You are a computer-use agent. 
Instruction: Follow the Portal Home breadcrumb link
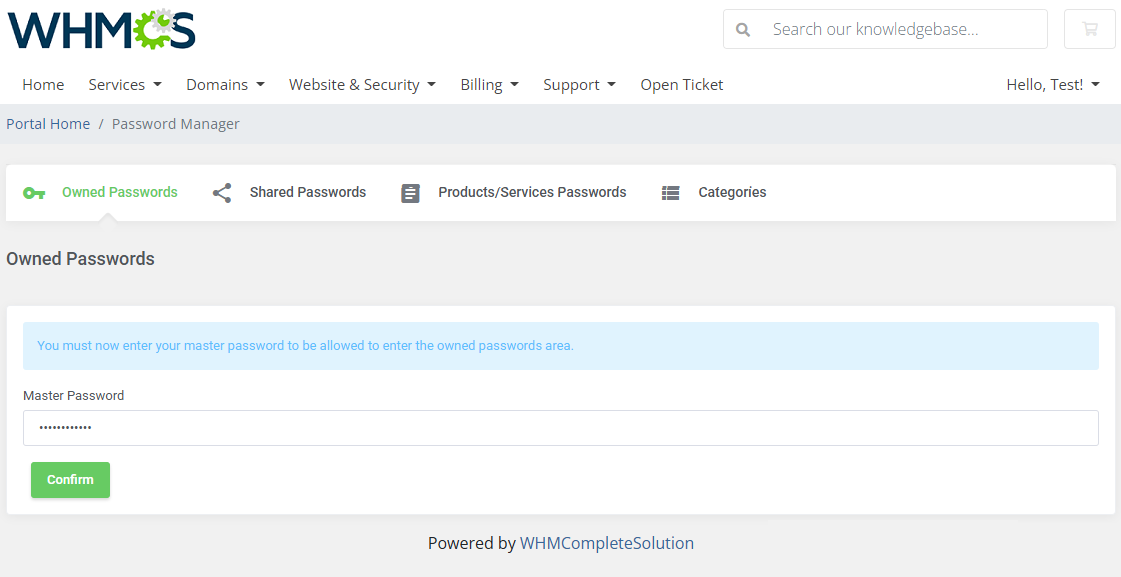(x=48, y=124)
